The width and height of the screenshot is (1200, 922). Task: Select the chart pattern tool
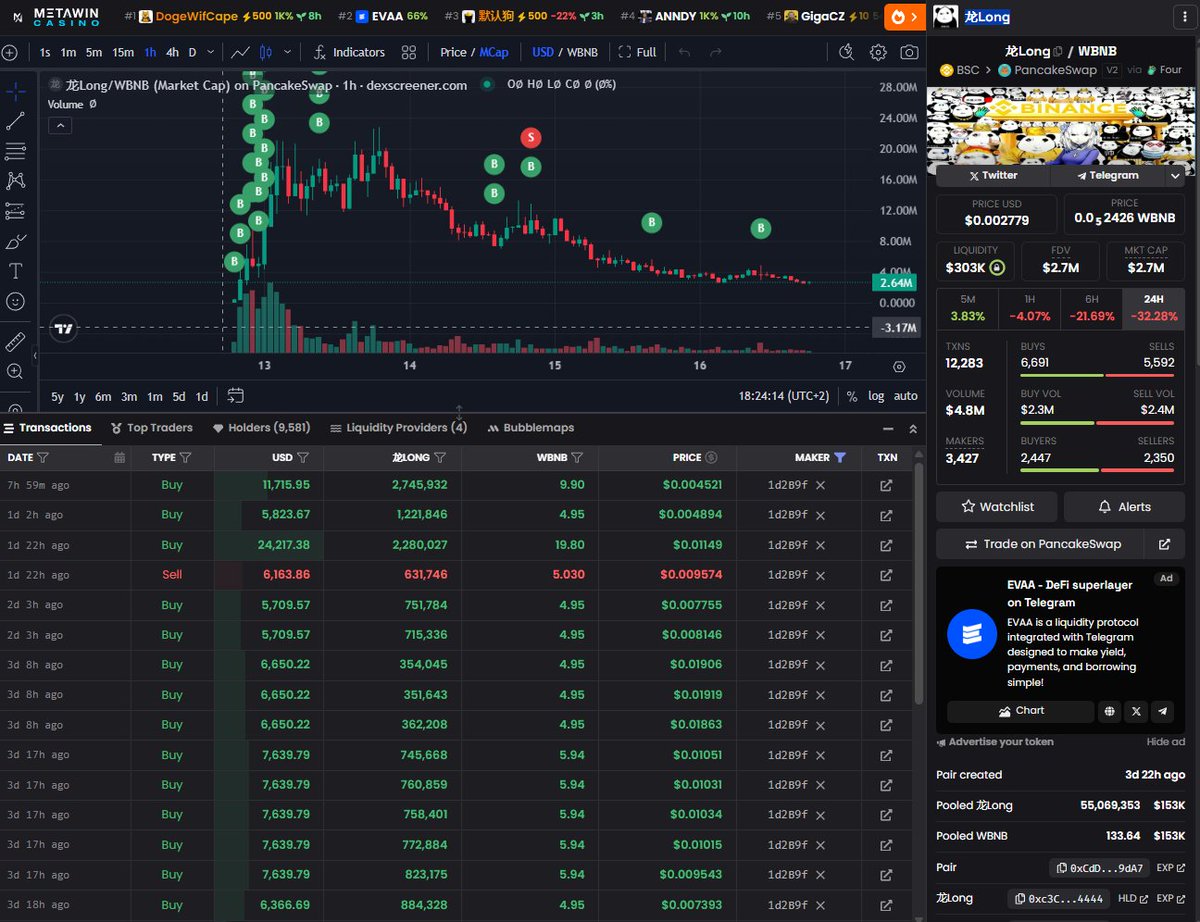15,181
